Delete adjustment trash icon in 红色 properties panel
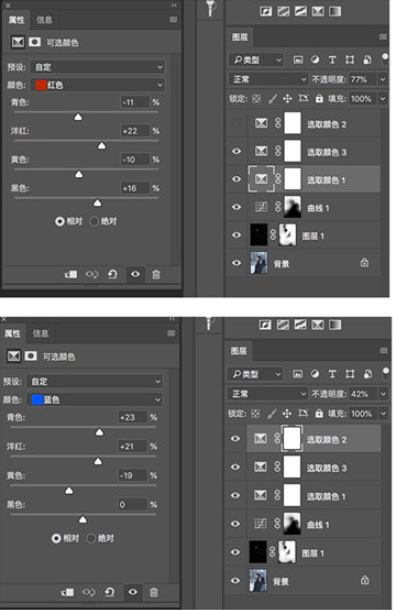 (156, 275)
